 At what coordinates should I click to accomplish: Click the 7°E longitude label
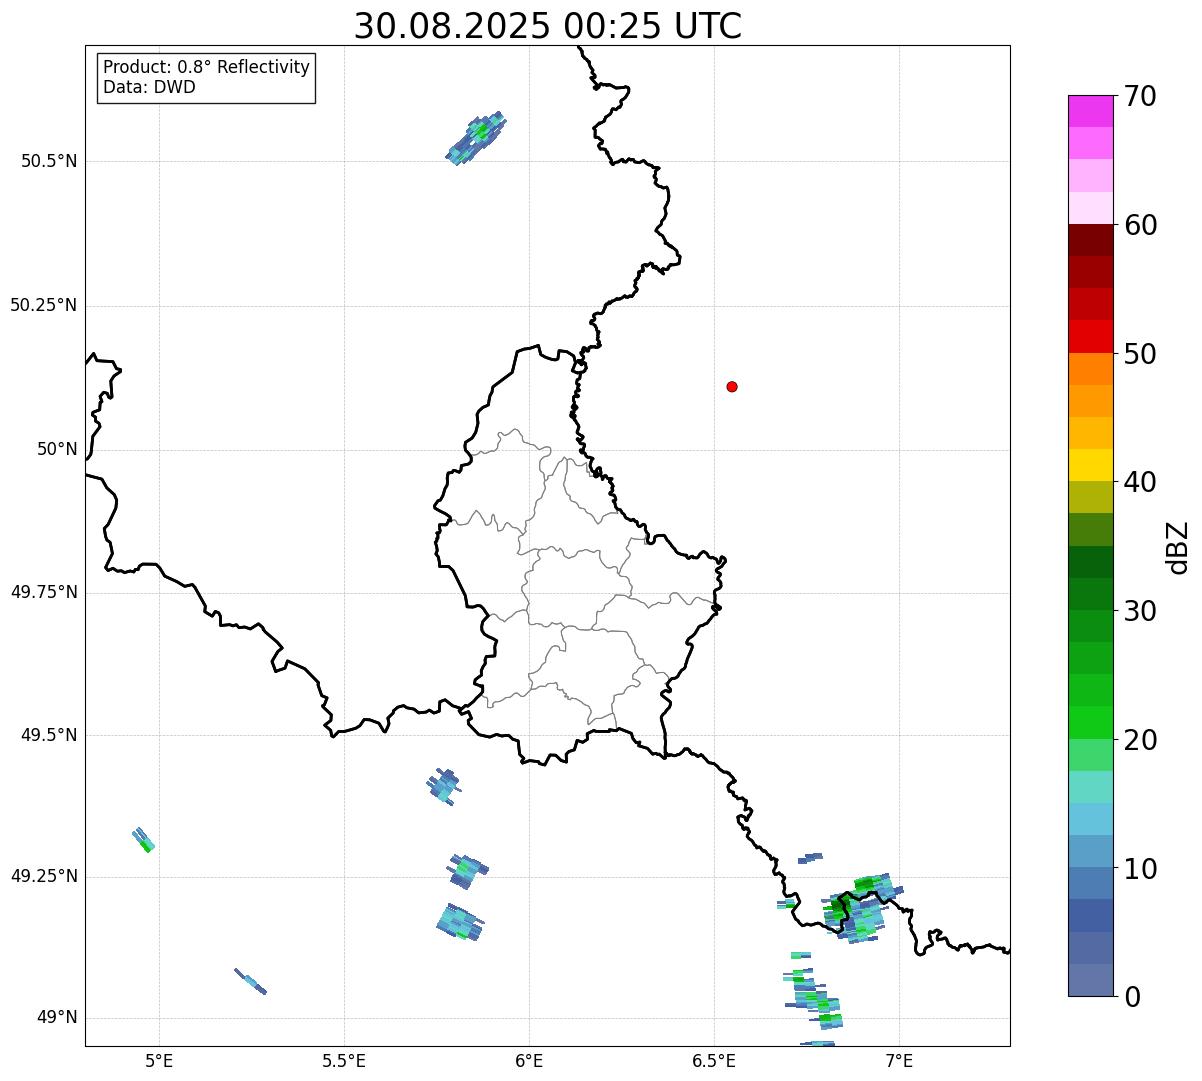900,1061
